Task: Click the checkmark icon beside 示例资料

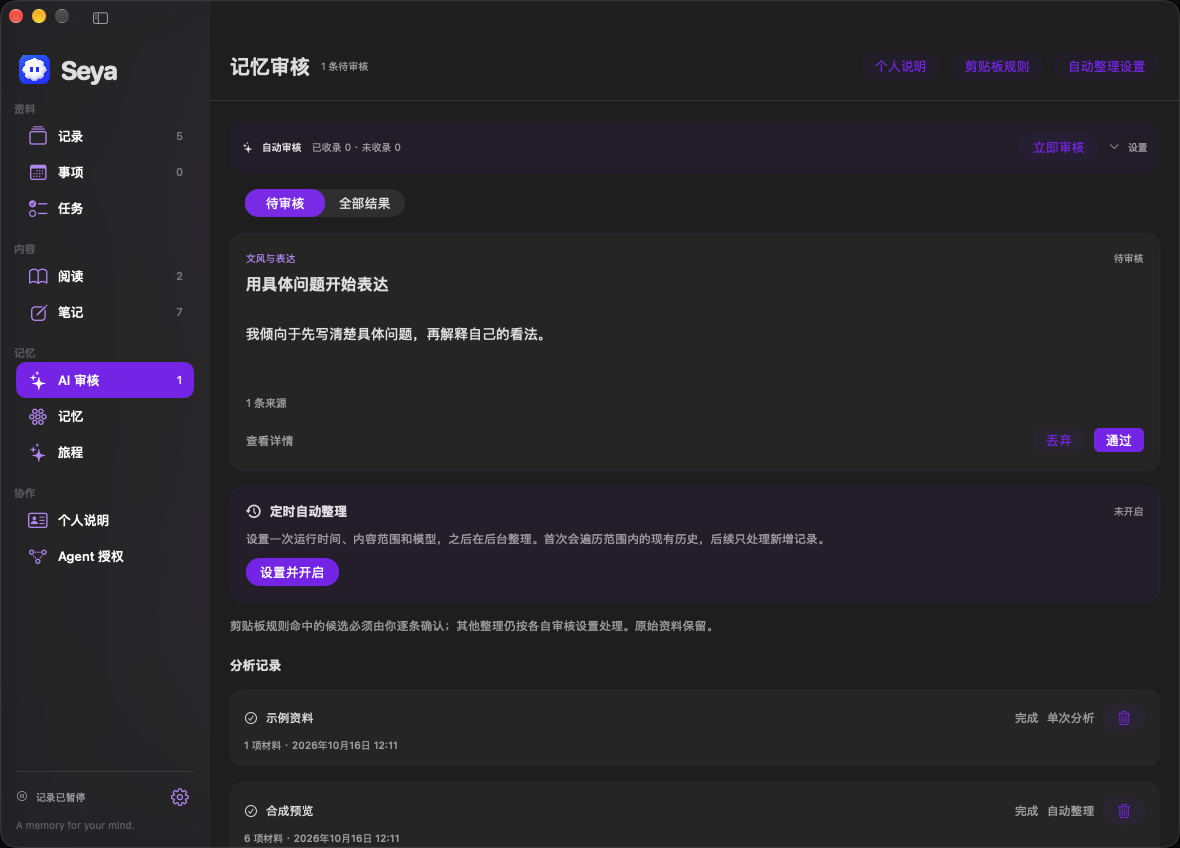Action: tap(251, 718)
